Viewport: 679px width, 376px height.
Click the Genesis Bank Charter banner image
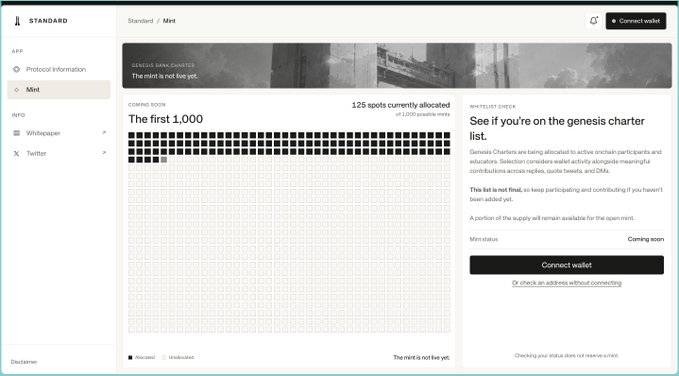(x=397, y=65)
